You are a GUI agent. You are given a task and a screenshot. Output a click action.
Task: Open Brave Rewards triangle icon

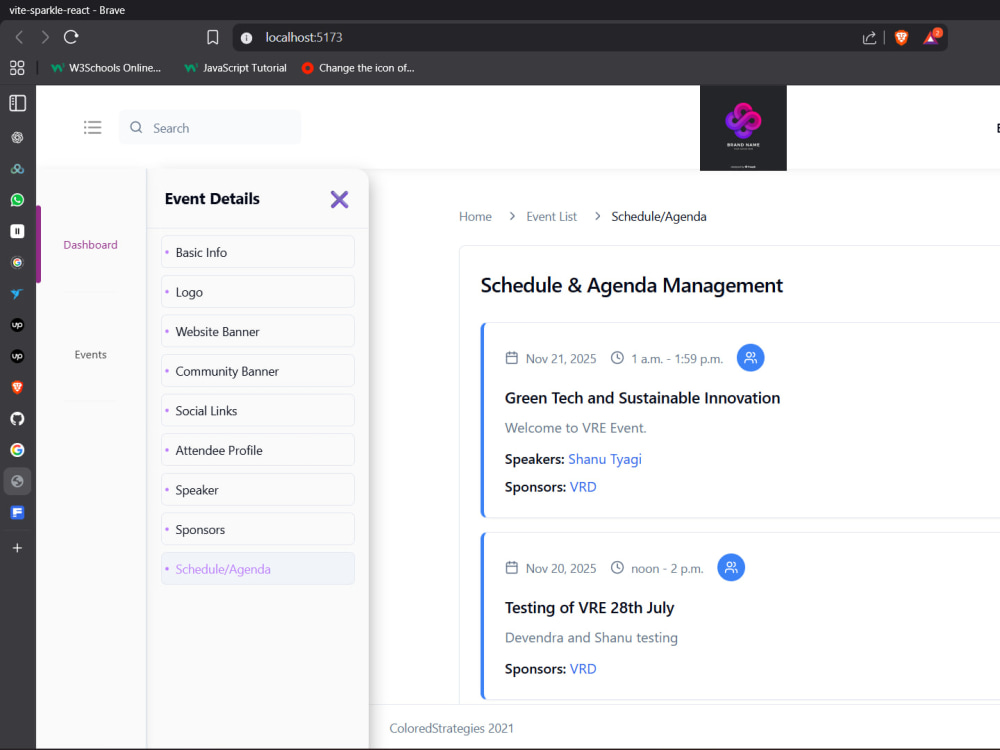pos(932,37)
